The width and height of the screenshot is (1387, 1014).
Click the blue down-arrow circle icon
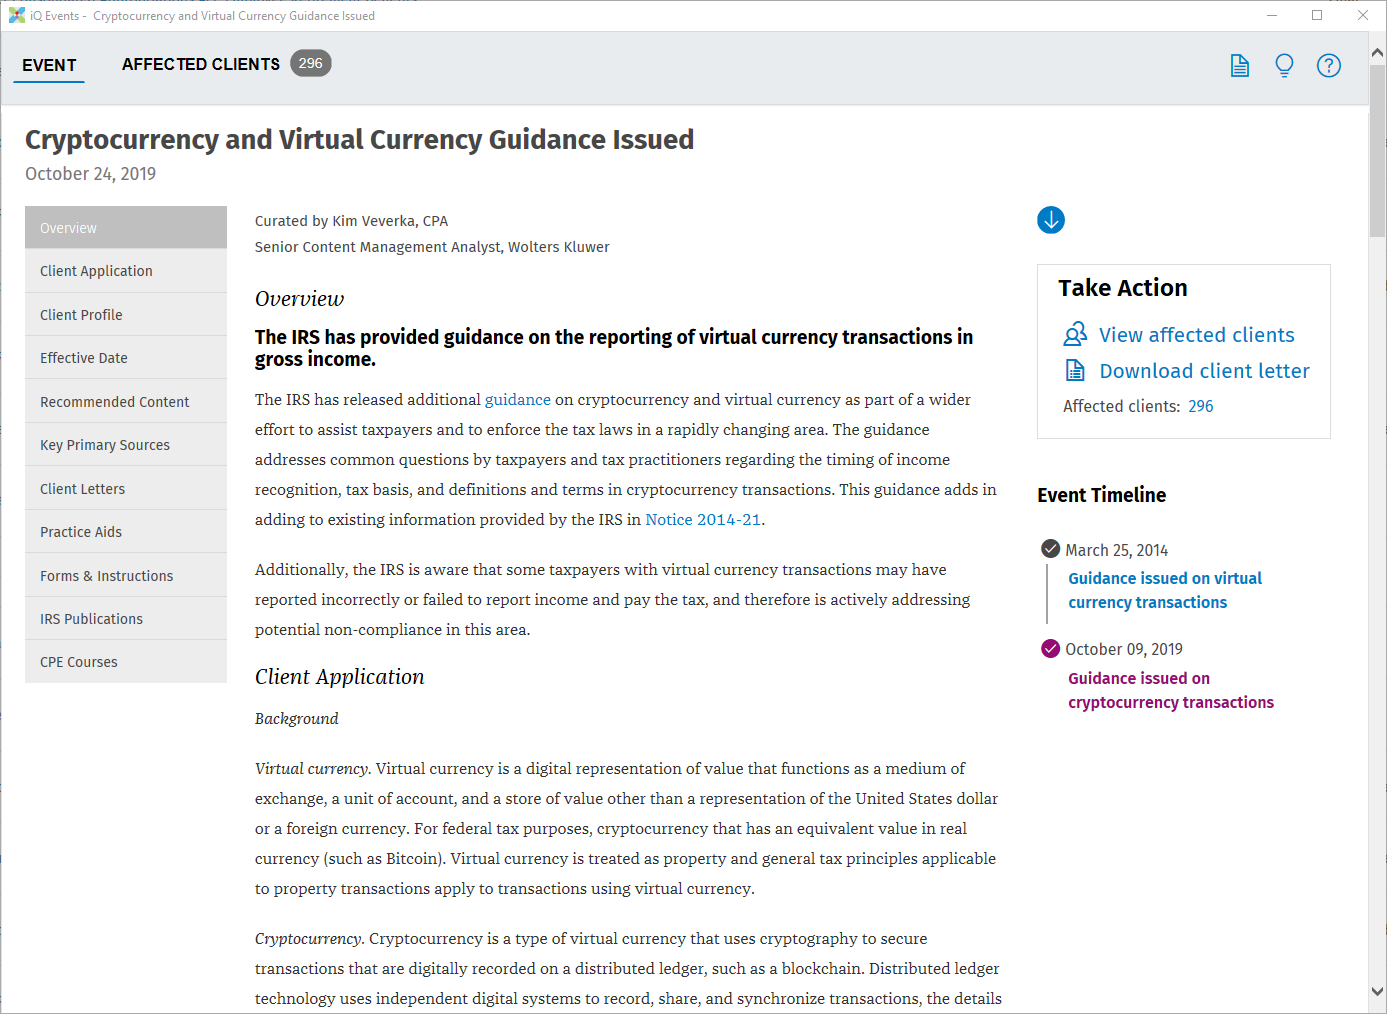click(x=1050, y=220)
